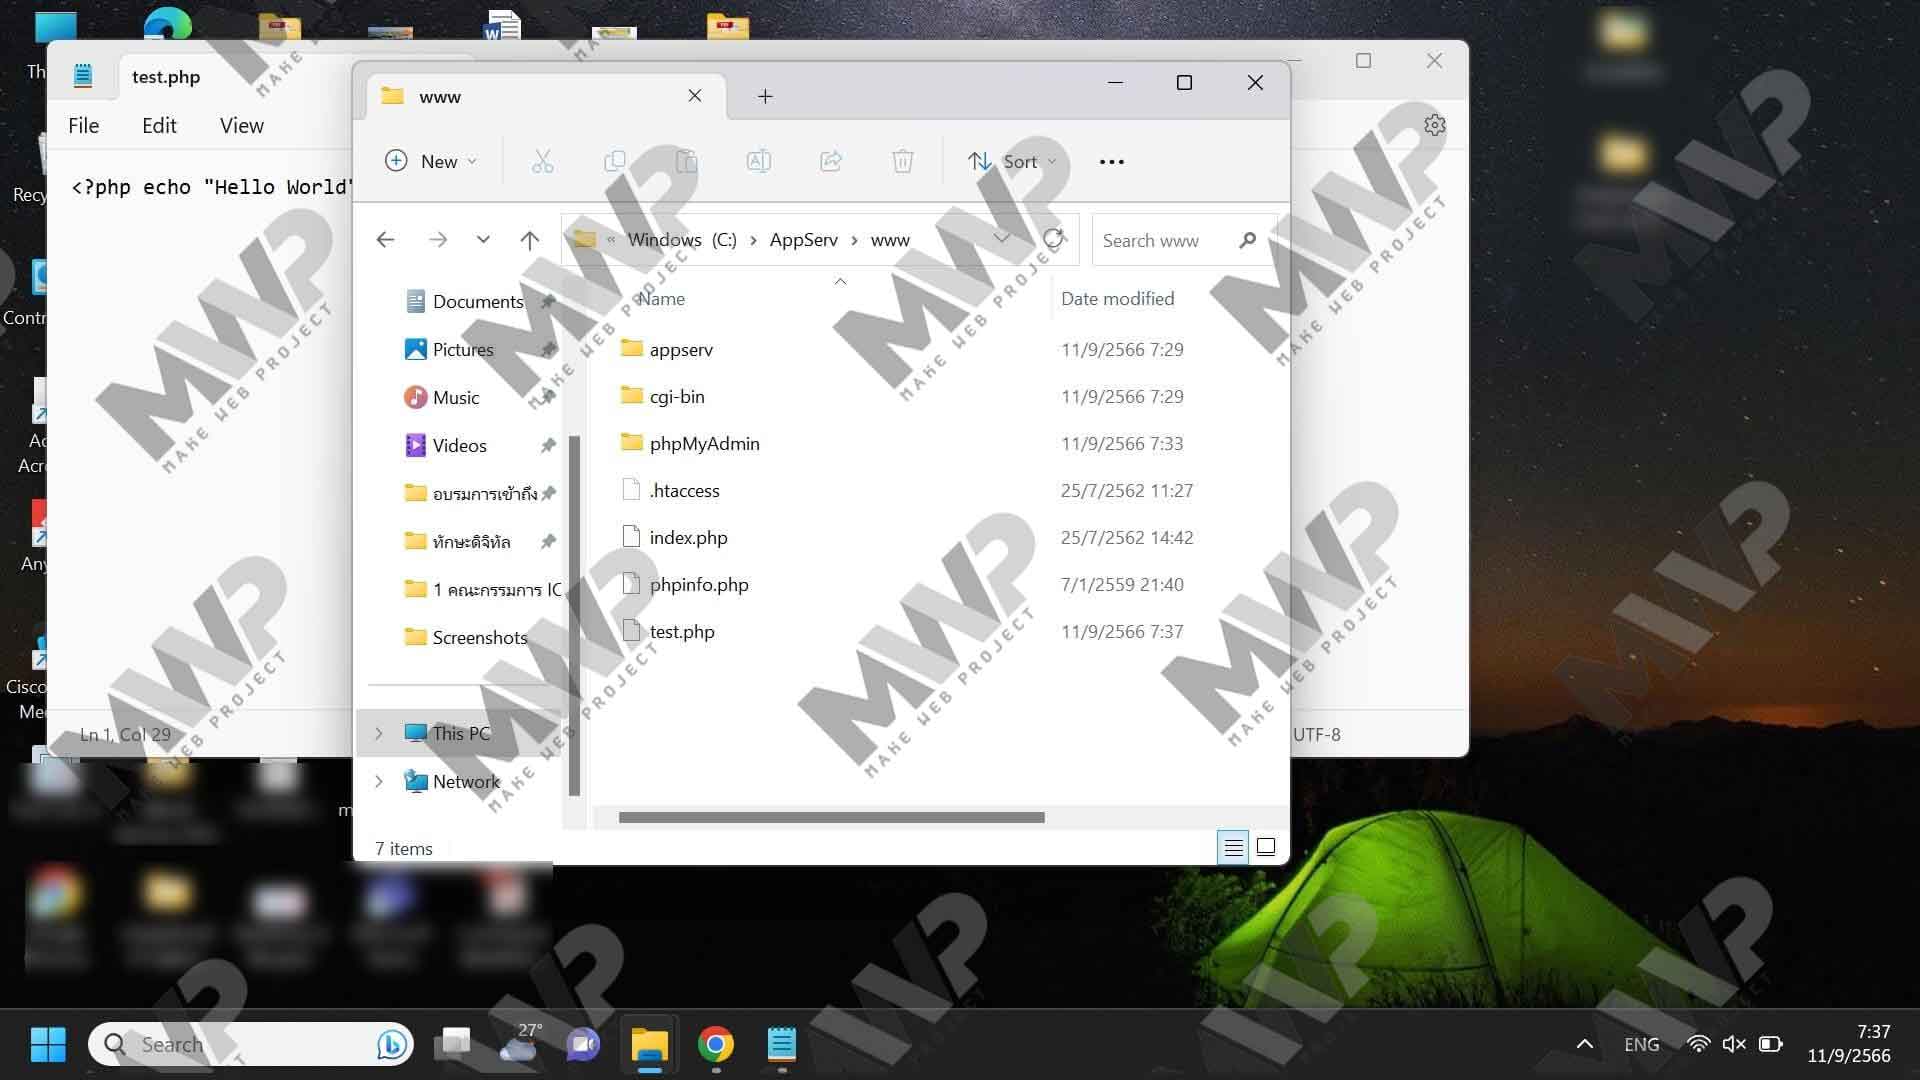
Task: Open Notepad's View menu
Action: tap(241, 125)
